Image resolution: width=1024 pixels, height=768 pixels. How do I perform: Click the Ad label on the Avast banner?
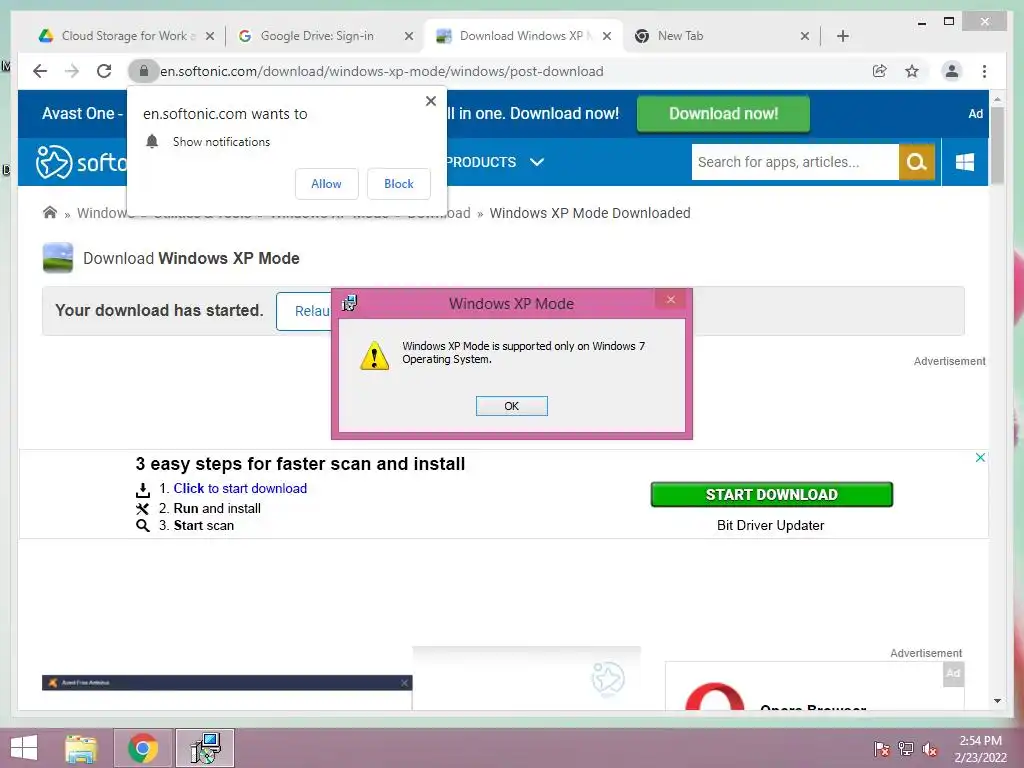point(975,114)
